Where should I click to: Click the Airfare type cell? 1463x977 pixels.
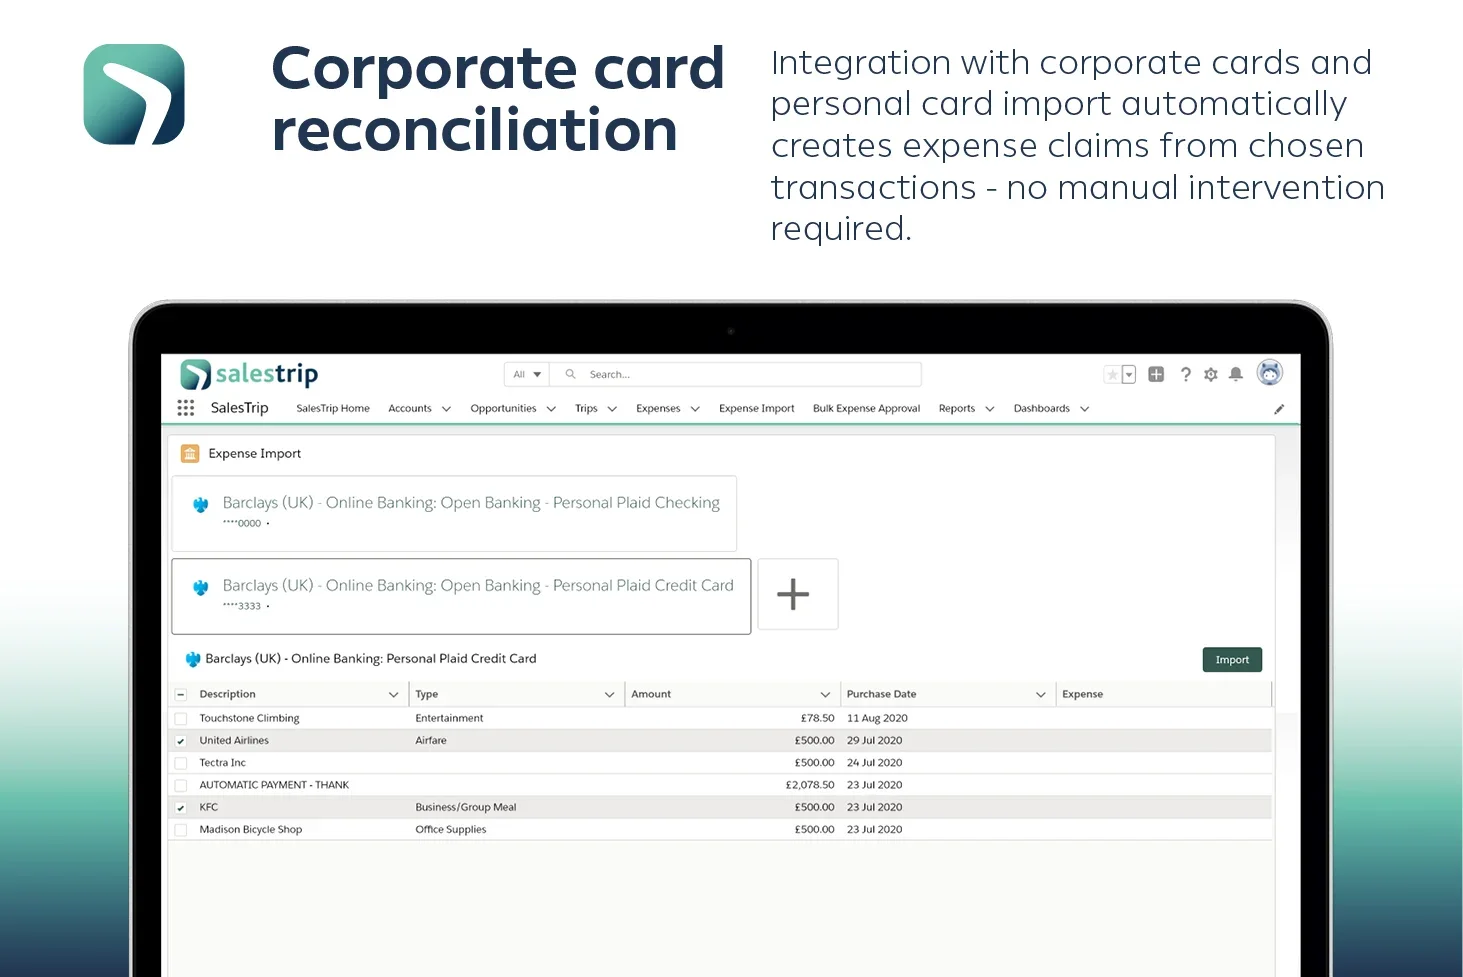coord(431,741)
